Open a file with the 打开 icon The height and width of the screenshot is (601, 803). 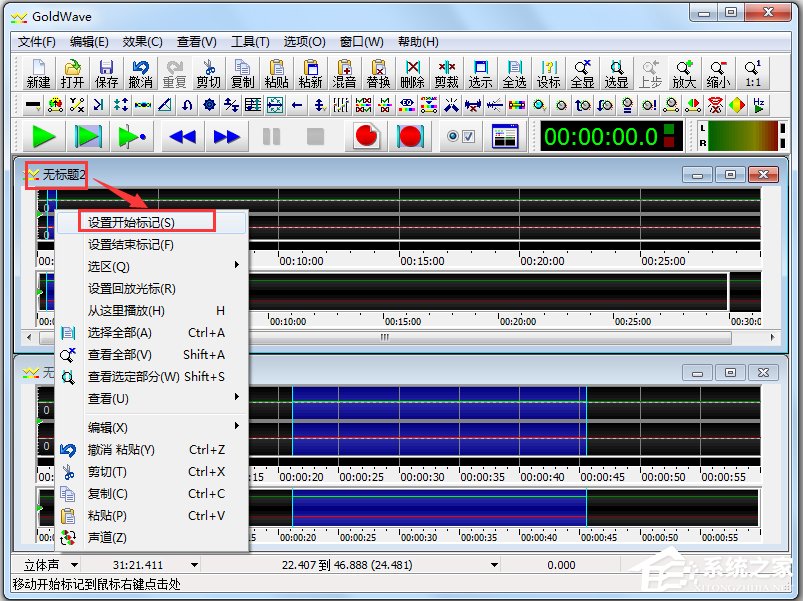[72, 73]
